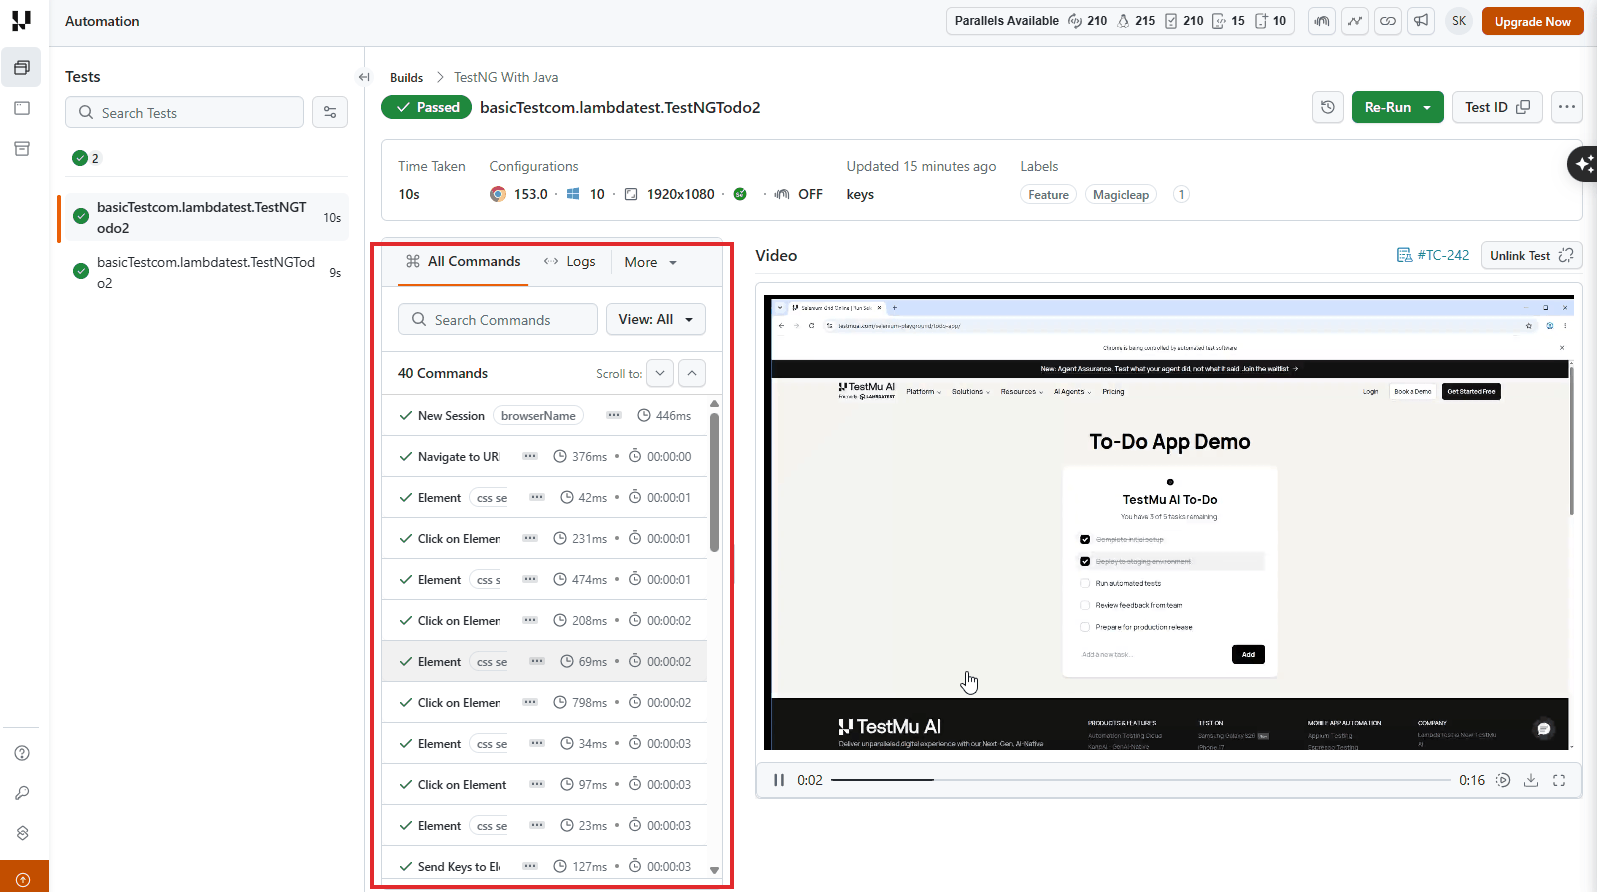
Task: Select the Click on Element command taking 208ms
Action: coord(544,620)
